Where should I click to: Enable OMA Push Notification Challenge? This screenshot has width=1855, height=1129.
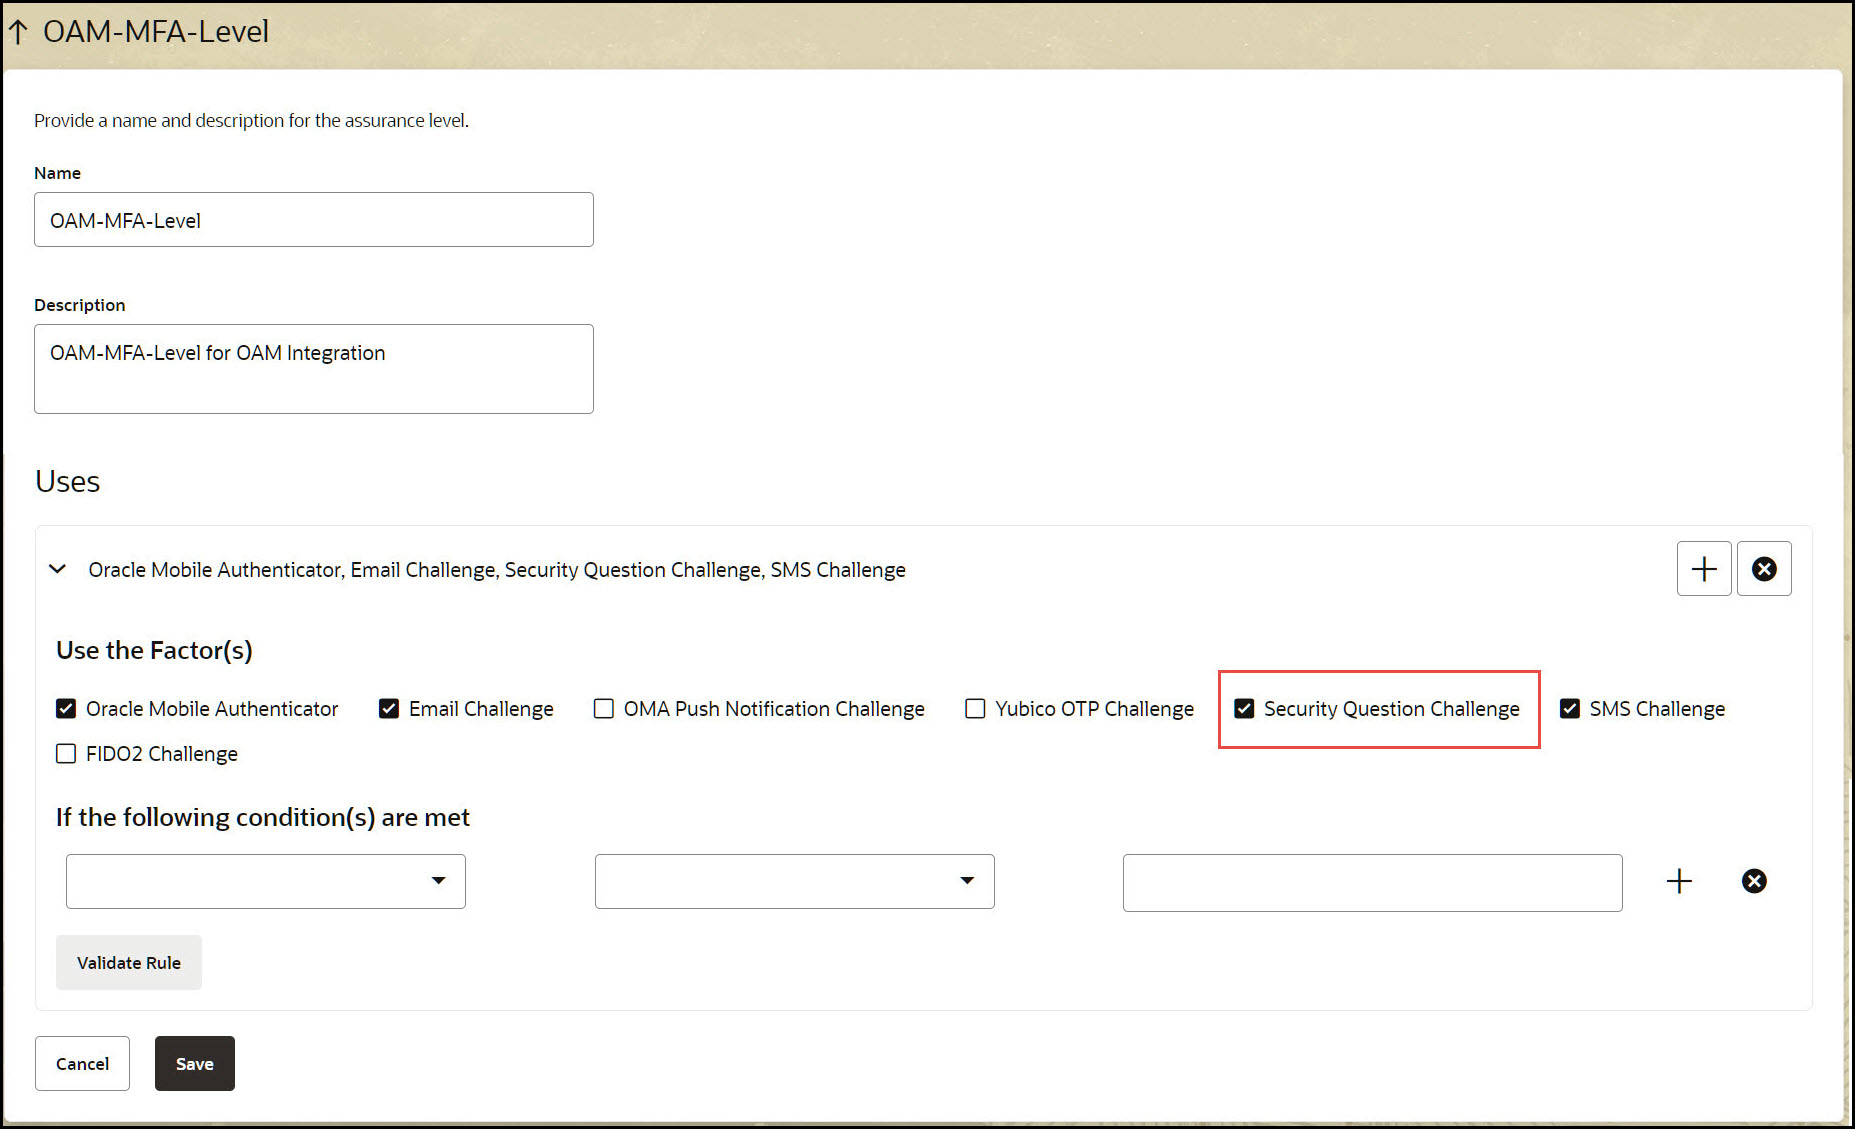[604, 709]
